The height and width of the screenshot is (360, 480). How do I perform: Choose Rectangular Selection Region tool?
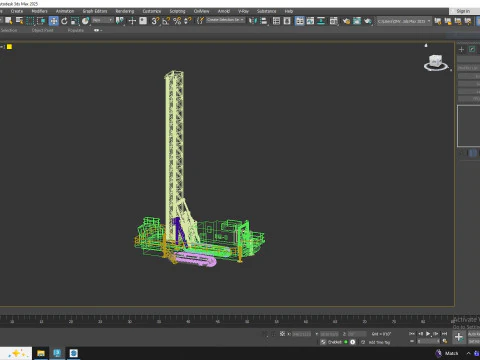point(30,21)
